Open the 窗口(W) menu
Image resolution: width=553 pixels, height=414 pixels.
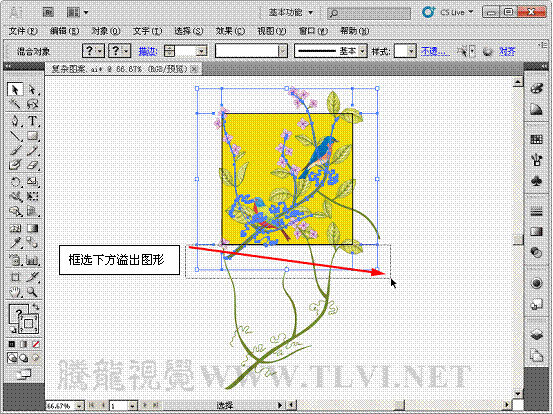click(313, 31)
